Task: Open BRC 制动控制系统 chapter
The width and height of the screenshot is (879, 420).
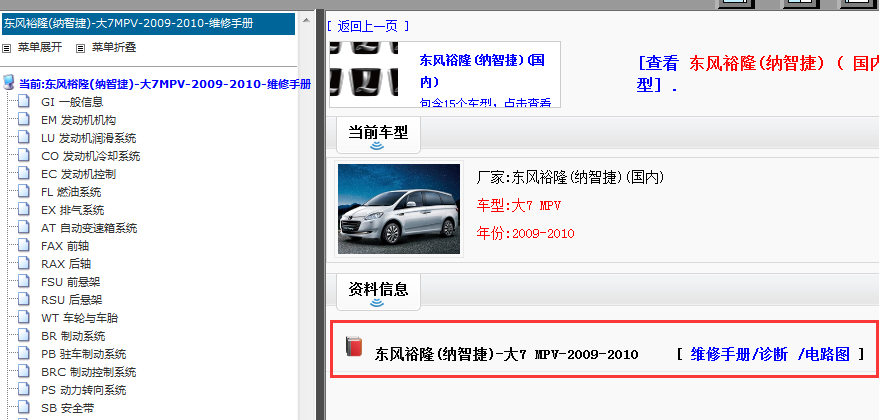Action: pyautogui.click(x=89, y=372)
